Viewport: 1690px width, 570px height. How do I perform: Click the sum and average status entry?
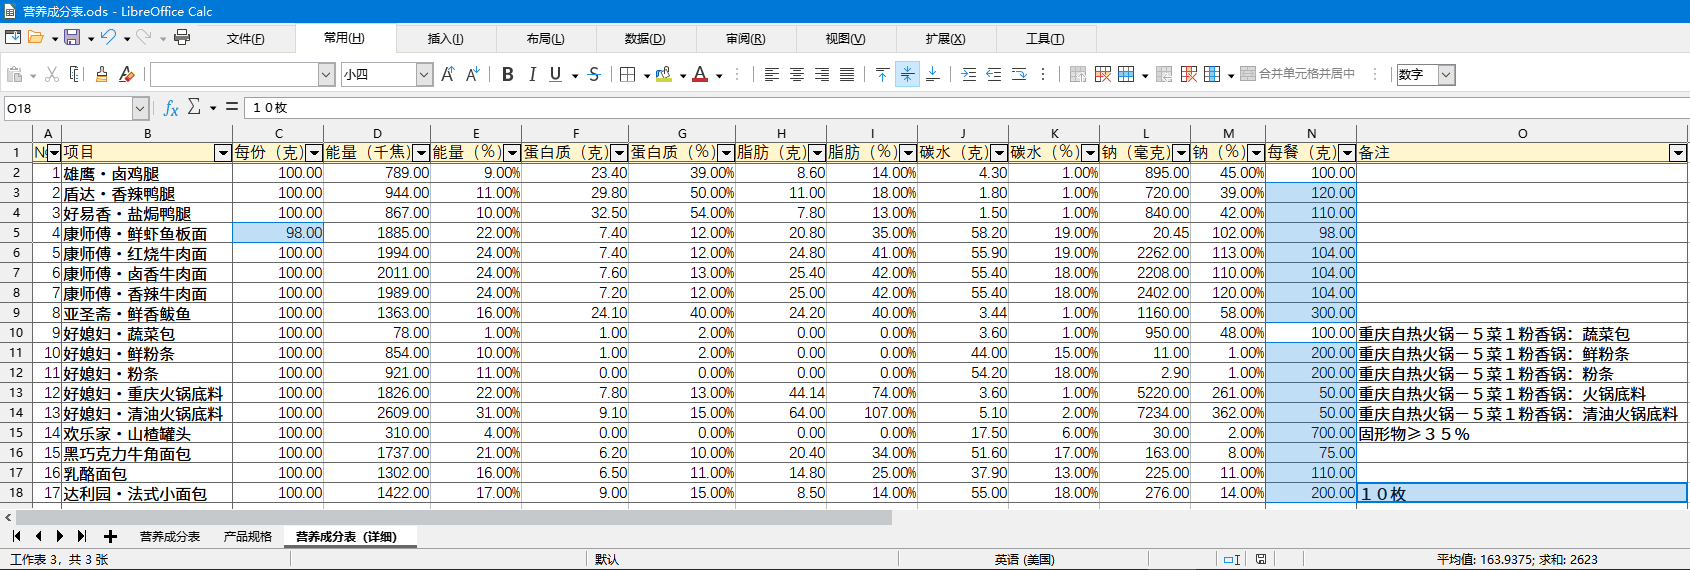coord(1517,560)
